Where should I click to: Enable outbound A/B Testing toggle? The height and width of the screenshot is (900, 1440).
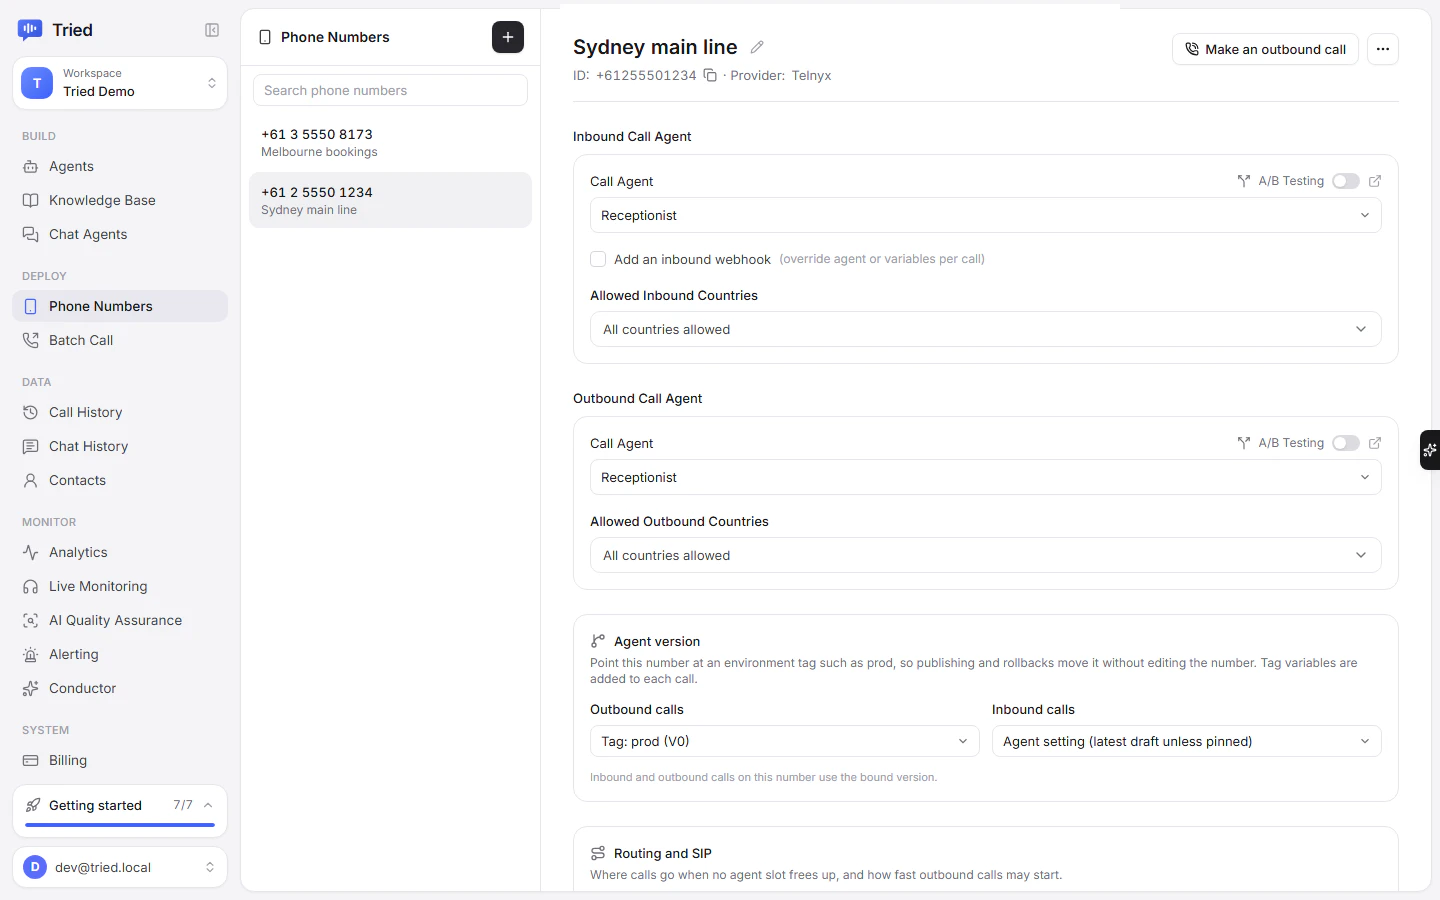point(1346,443)
